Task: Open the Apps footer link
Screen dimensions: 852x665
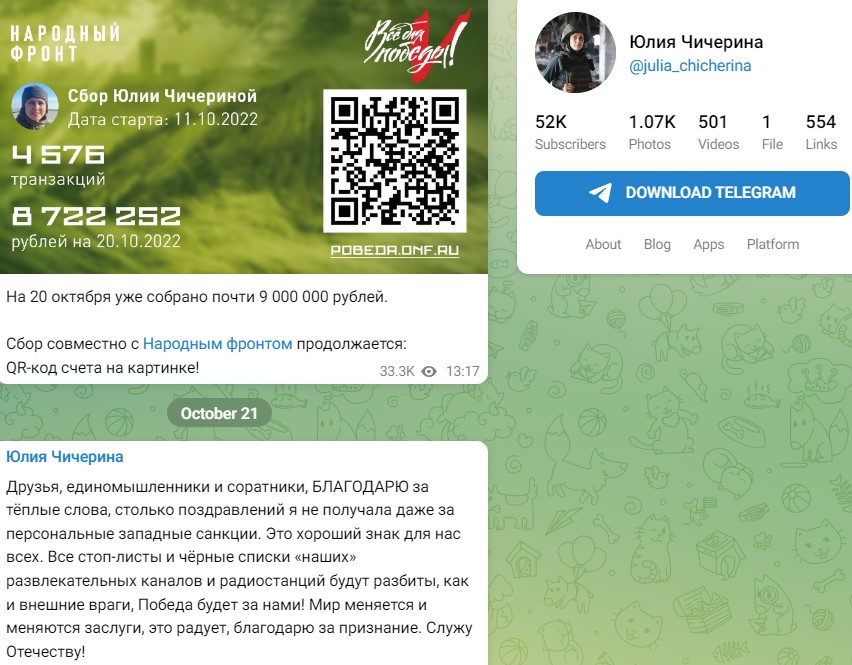Action: [x=709, y=244]
